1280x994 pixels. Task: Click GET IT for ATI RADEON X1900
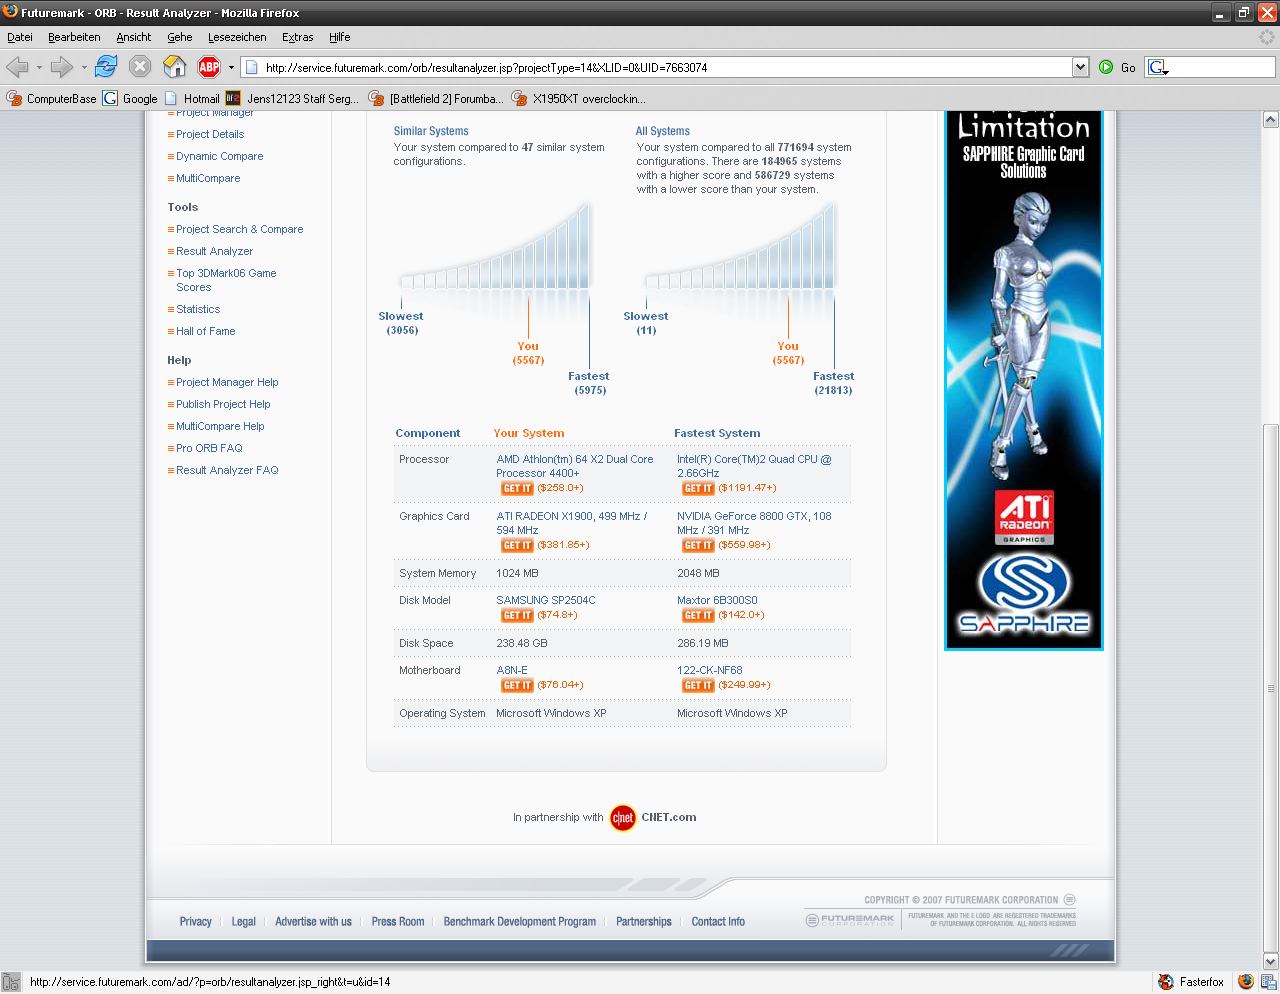click(517, 546)
